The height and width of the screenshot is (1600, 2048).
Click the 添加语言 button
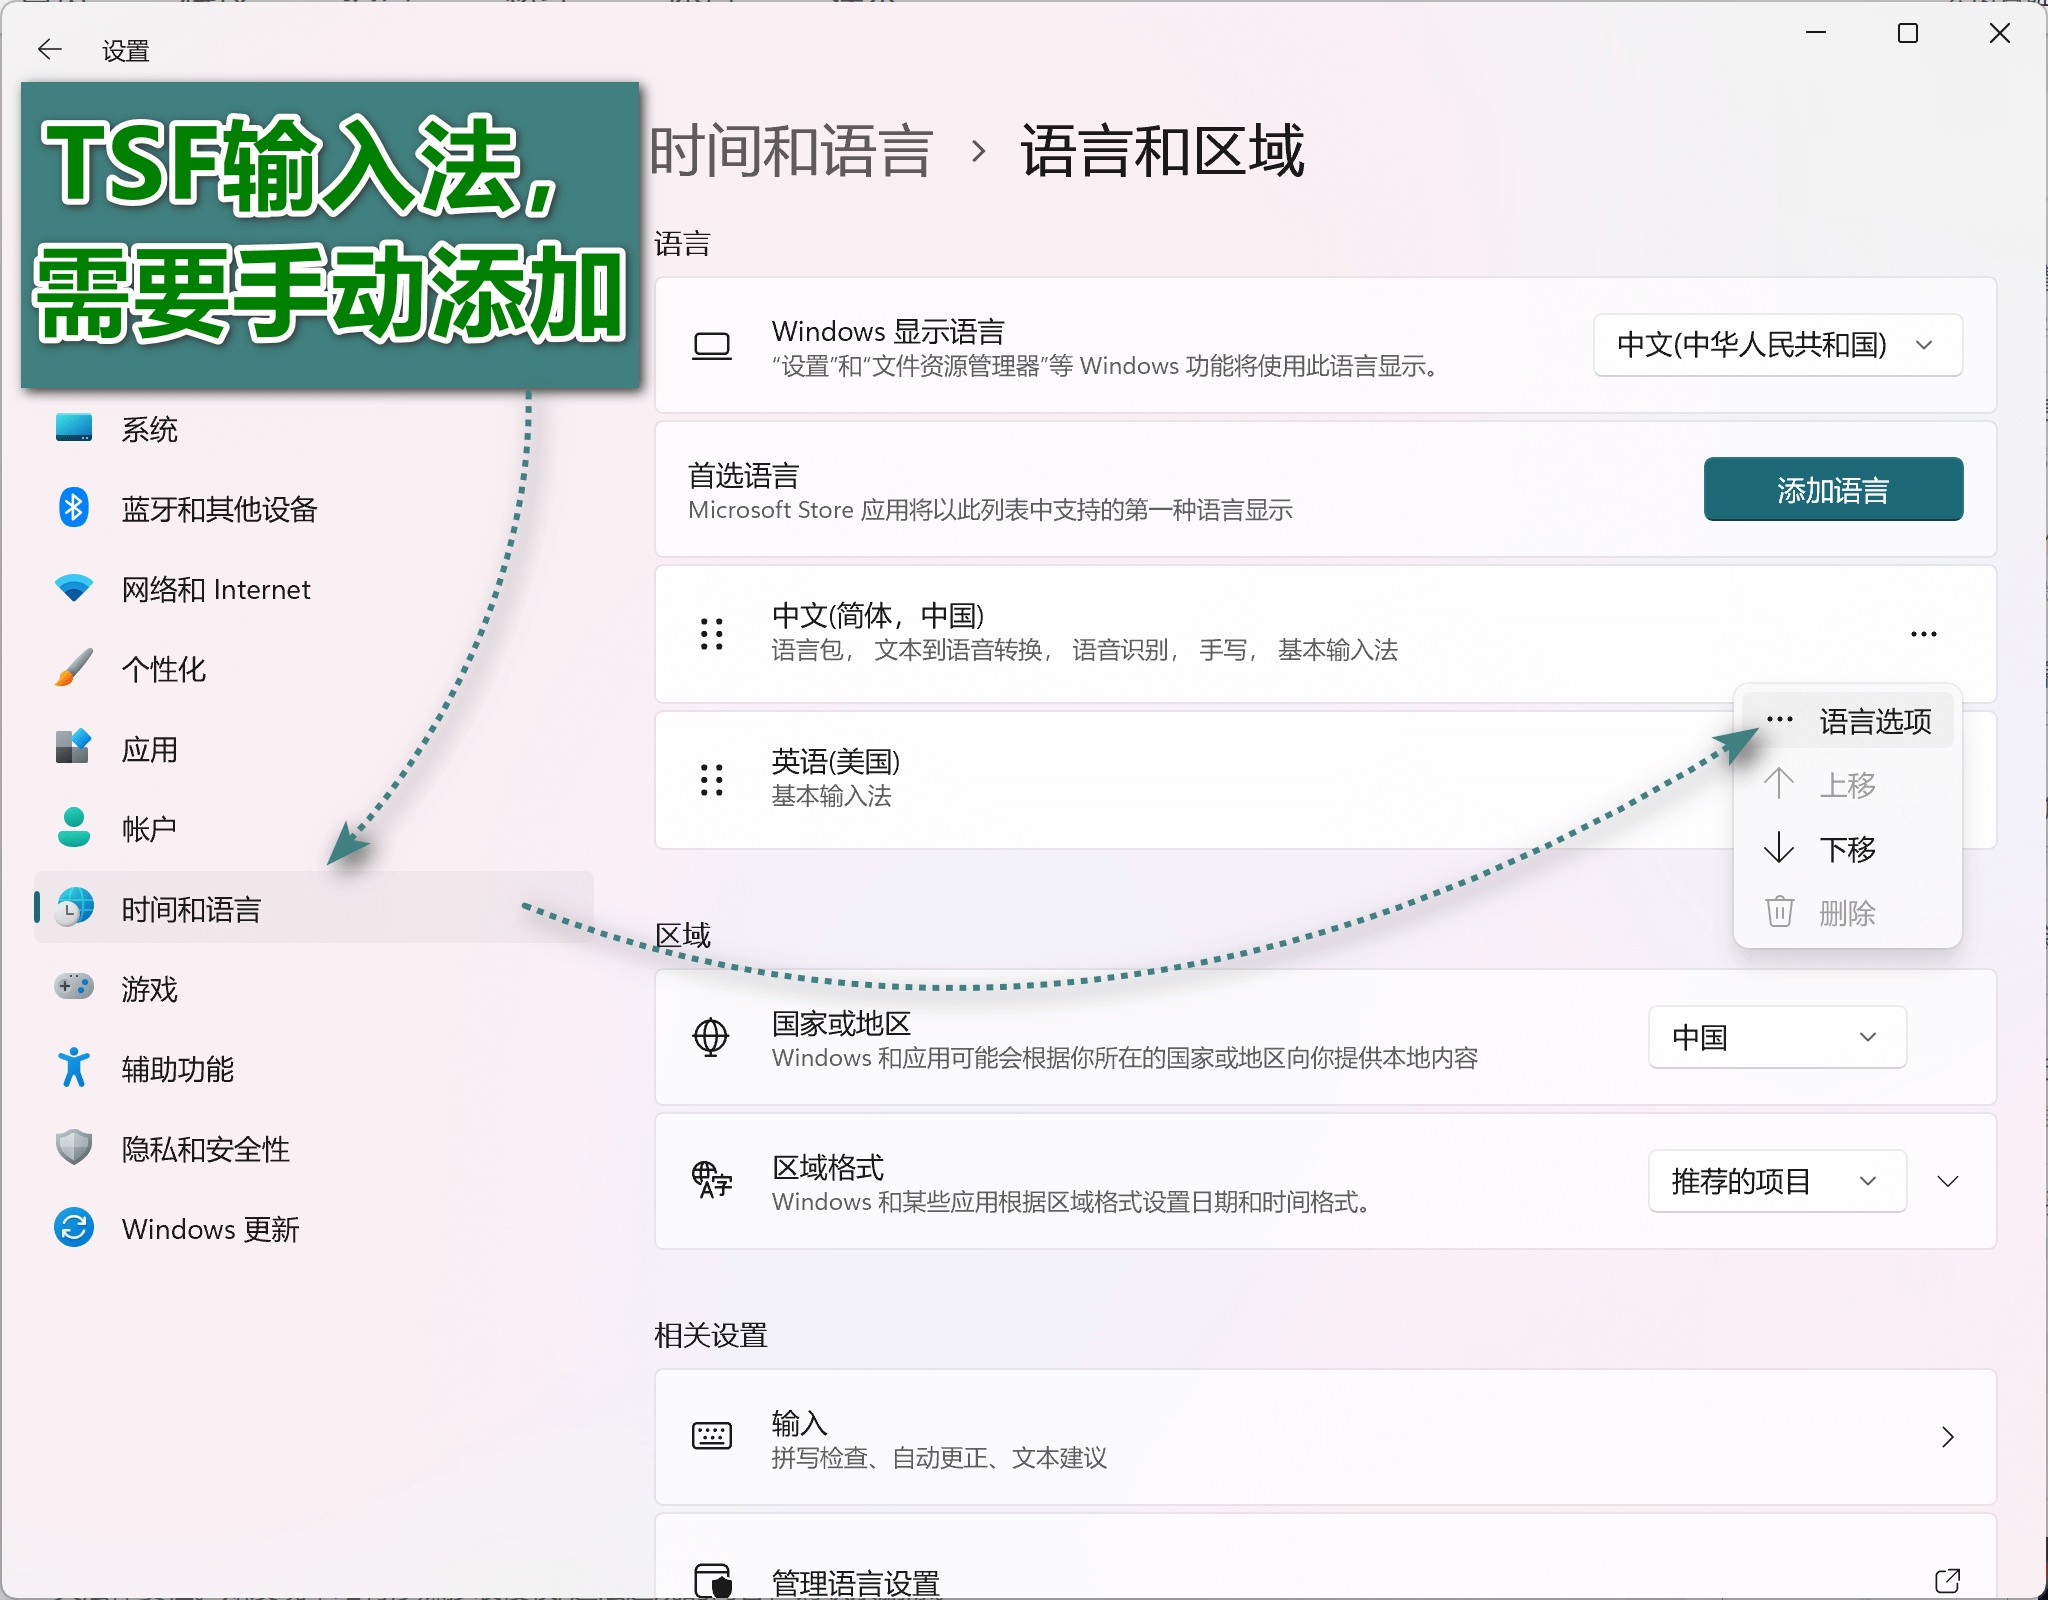click(x=1833, y=489)
